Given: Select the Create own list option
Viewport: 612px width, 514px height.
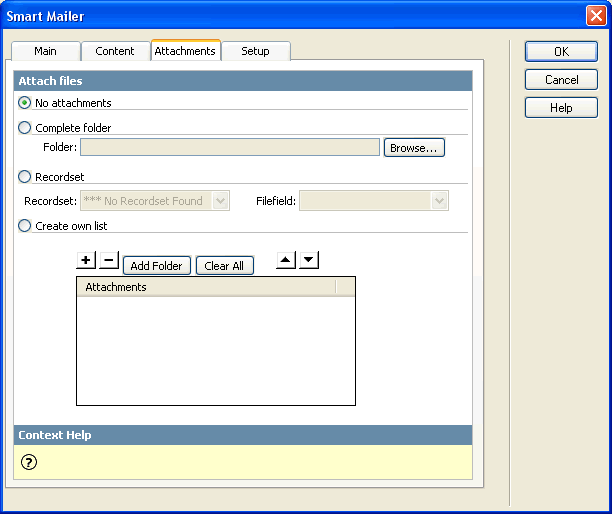Looking at the screenshot, I should tap(25, 226).
